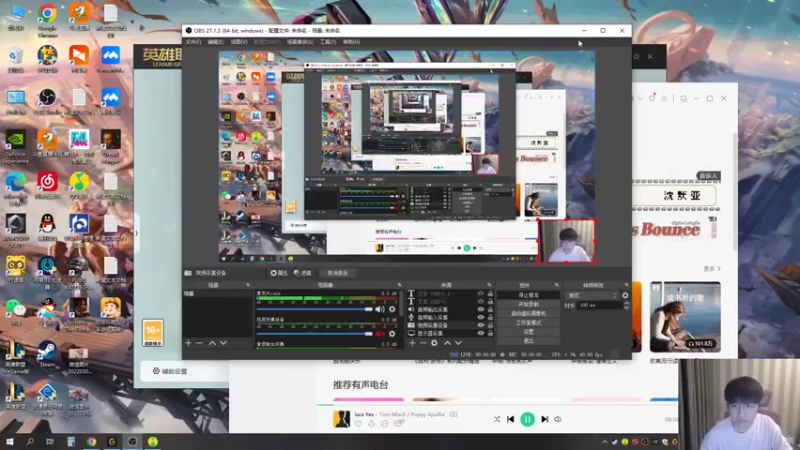Enable 工作室模式 studio mode
This screenshot has height=450, width=800.
[x=529, y=323]
